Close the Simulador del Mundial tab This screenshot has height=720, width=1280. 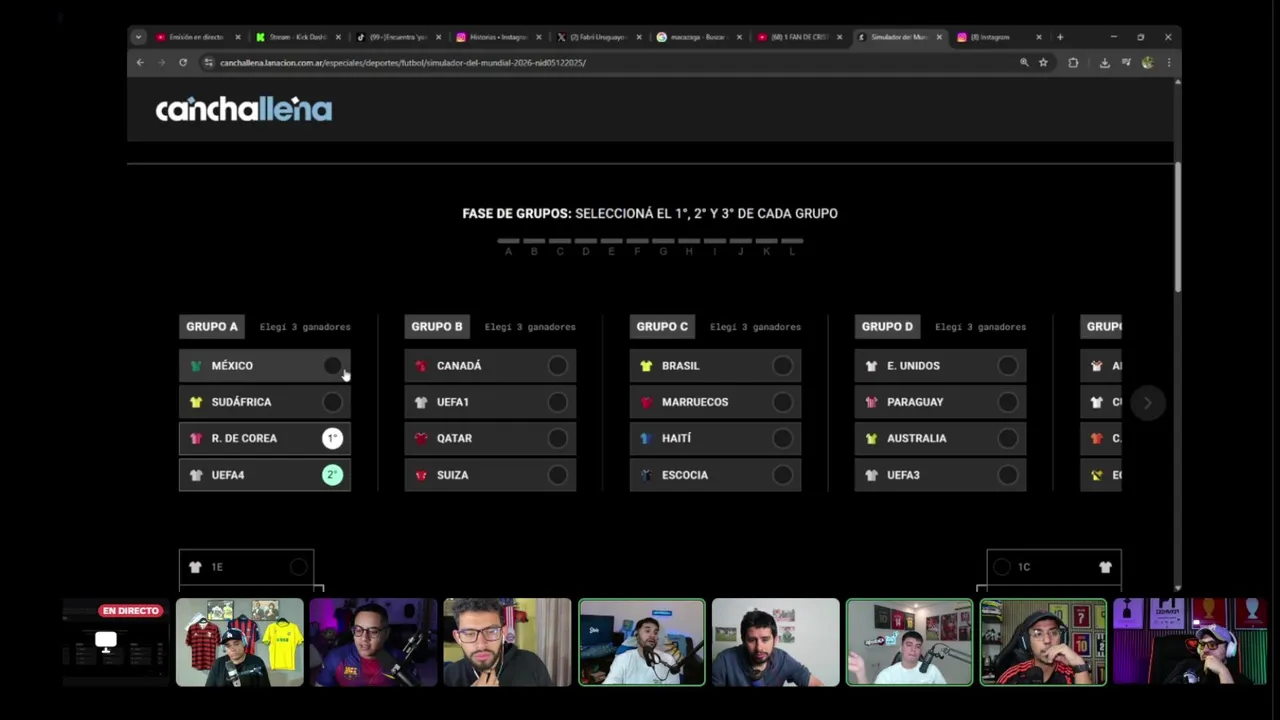tap(939, 37)
